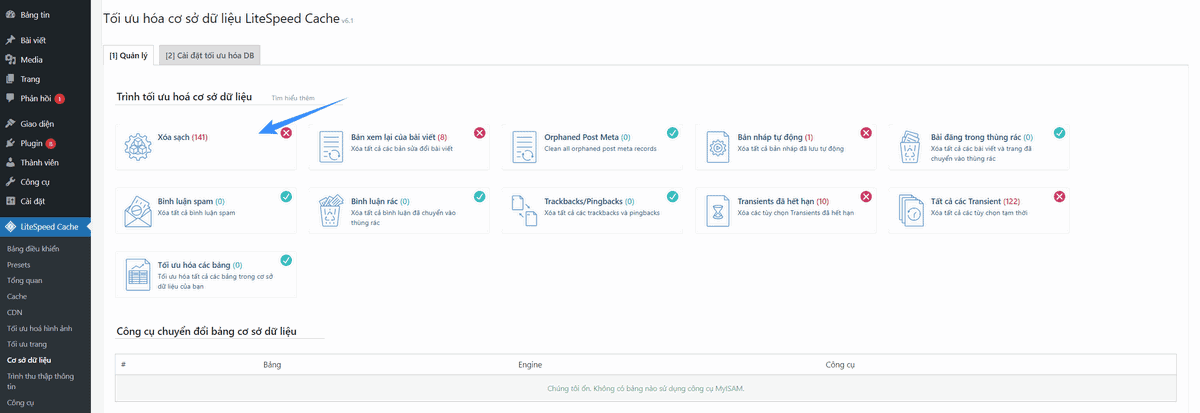This screenshot has height=413, width=1200.
Task: Click the Phản hồi red notification badge
Action: coord(60,98)
